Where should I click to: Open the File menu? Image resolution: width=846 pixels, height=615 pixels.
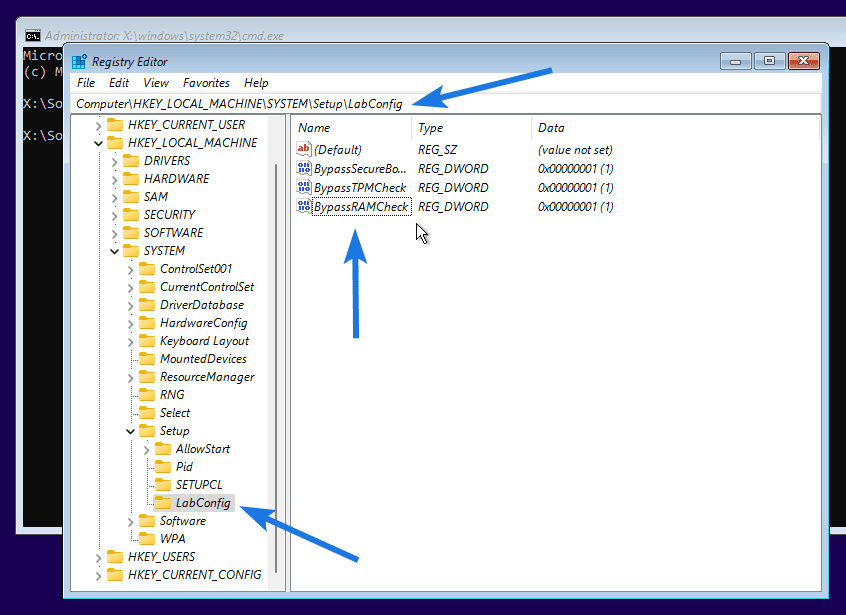86,83
